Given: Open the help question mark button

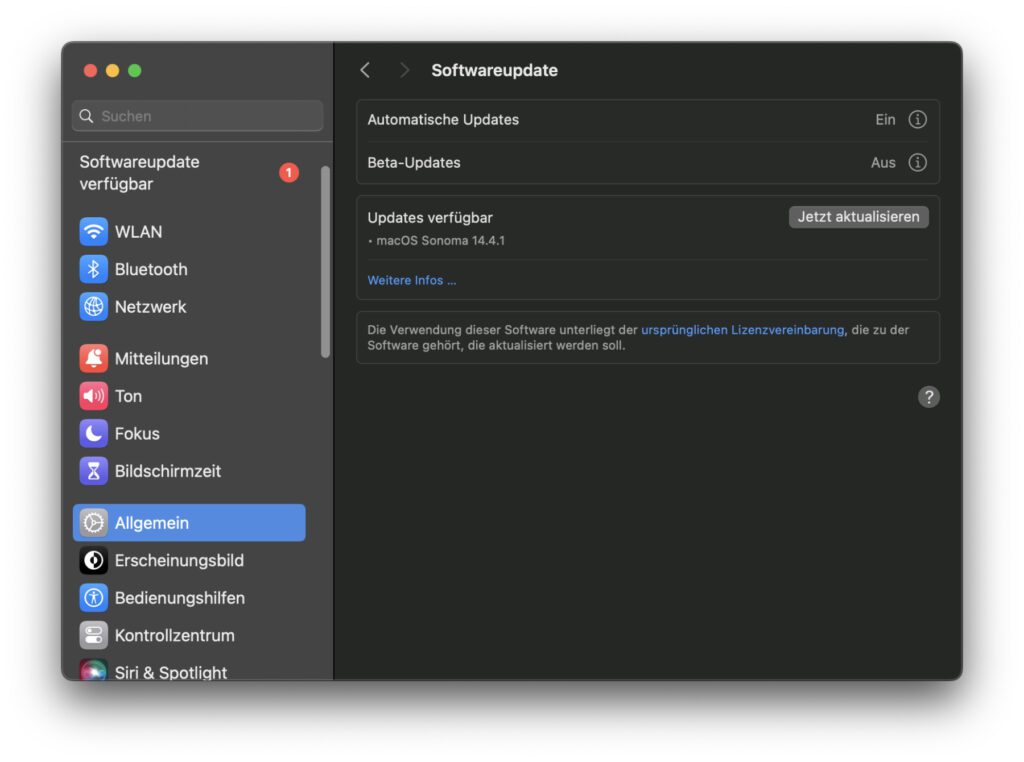Looking at the screenshot, I should 928,397.
